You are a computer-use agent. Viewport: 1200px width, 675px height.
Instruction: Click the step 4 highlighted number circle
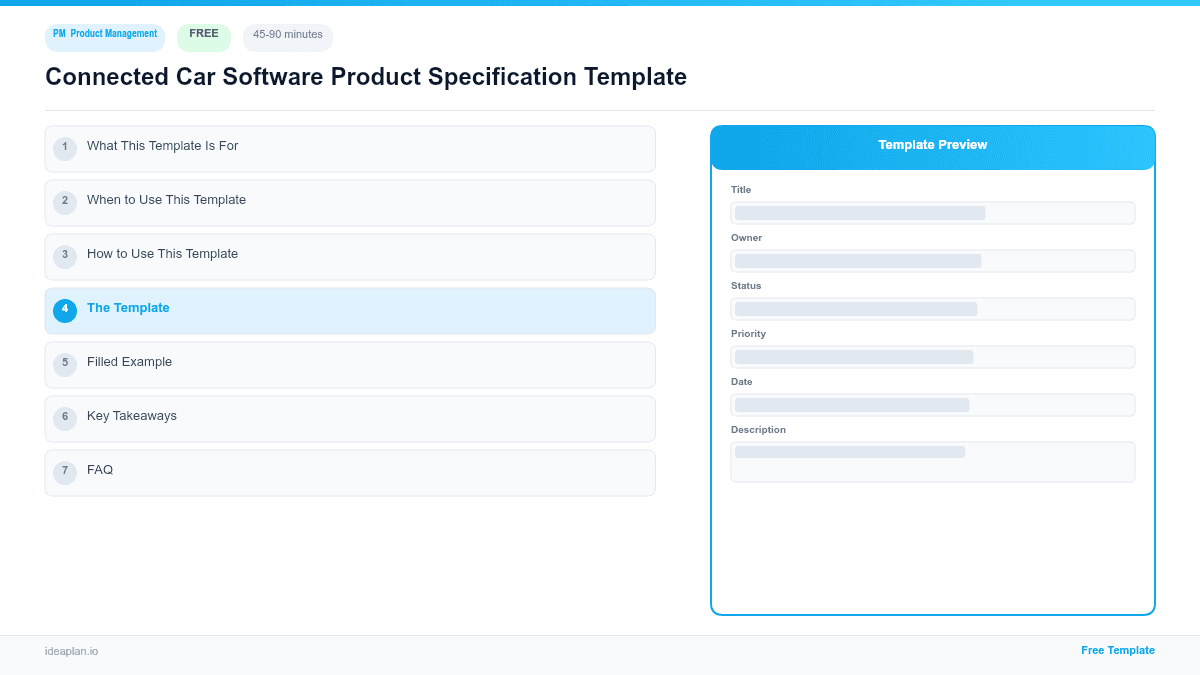pos(65,310)
